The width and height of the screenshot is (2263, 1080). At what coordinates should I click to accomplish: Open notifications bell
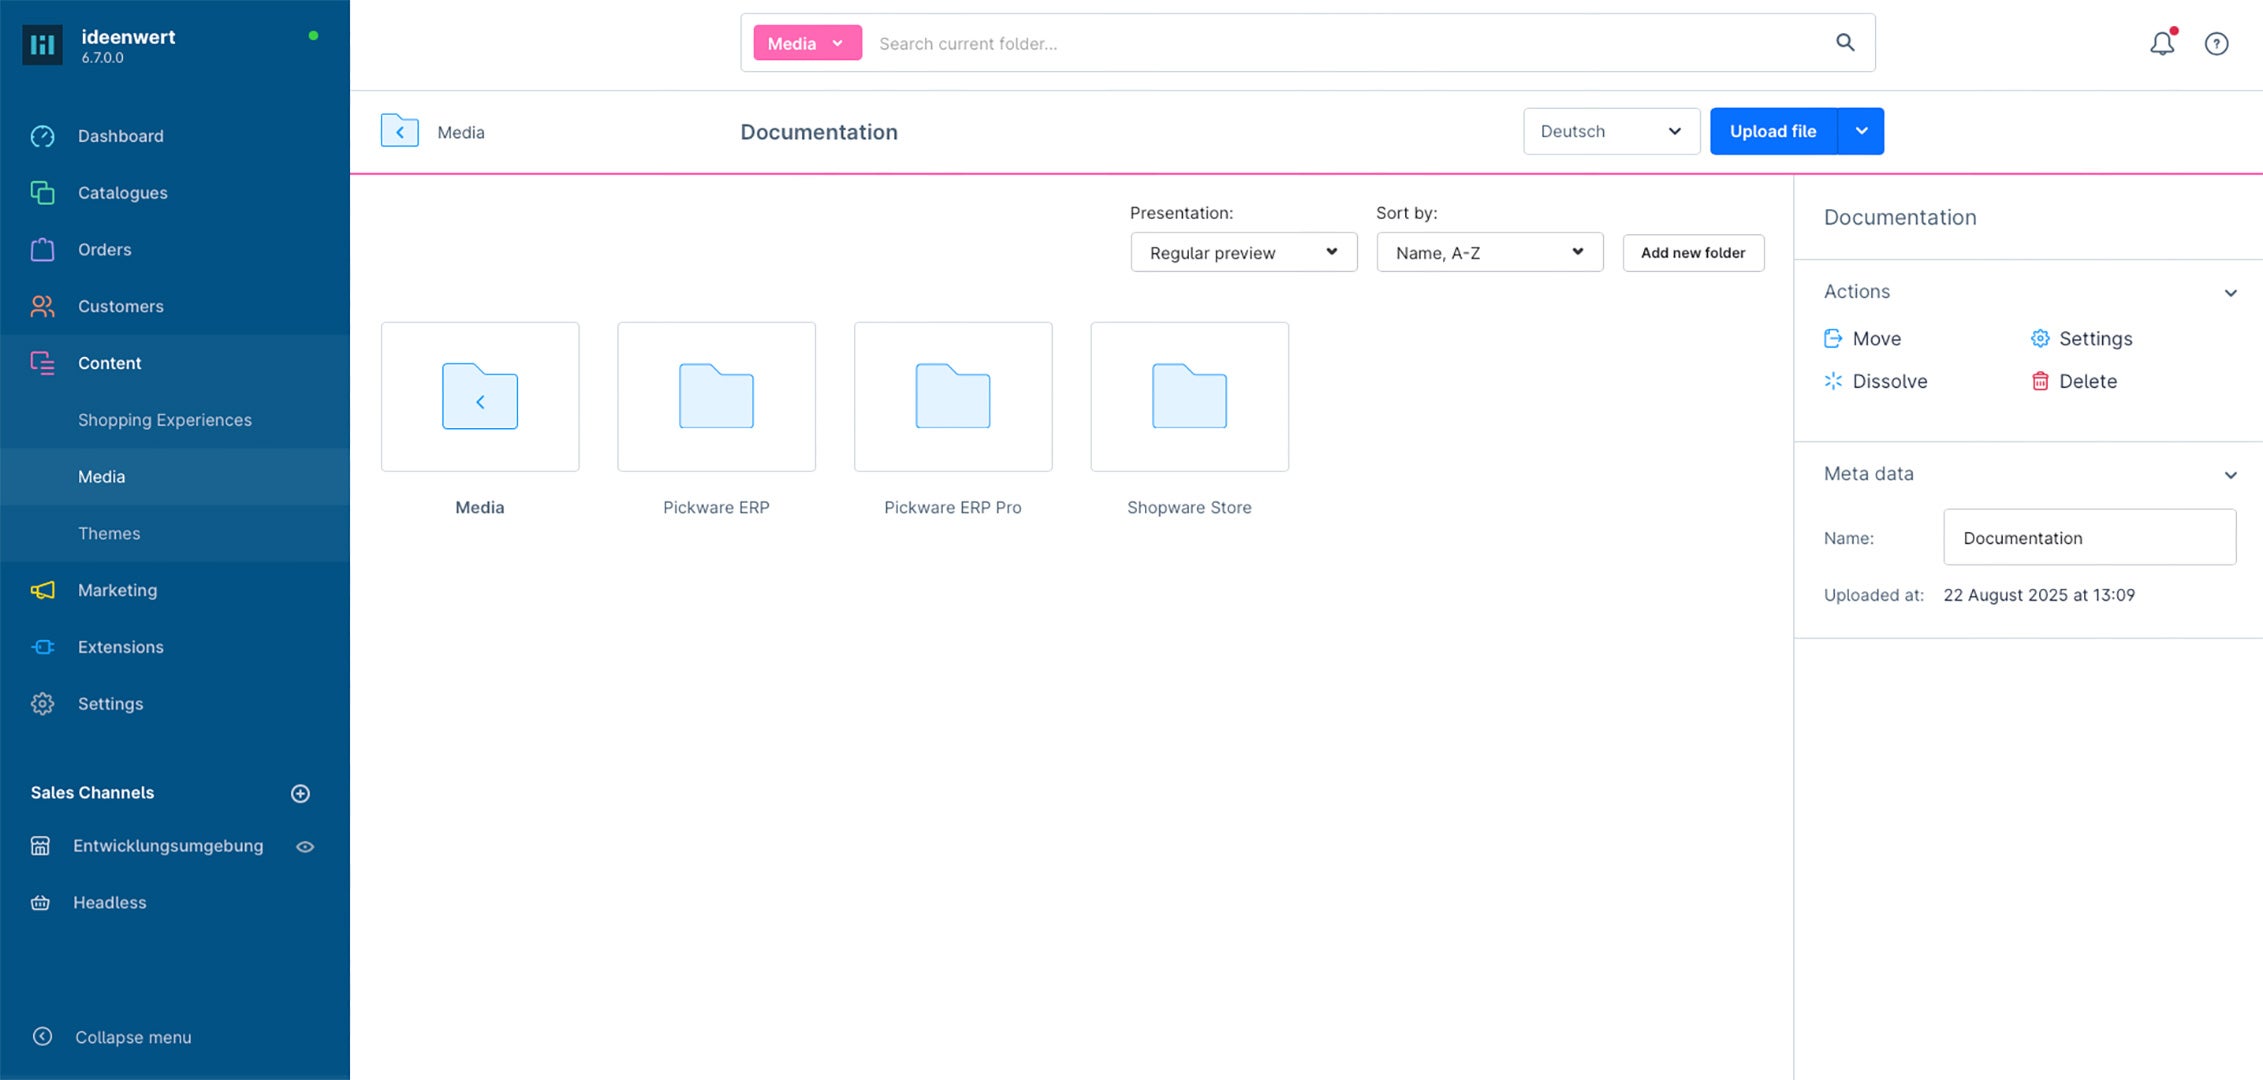tap(2162, 43)
